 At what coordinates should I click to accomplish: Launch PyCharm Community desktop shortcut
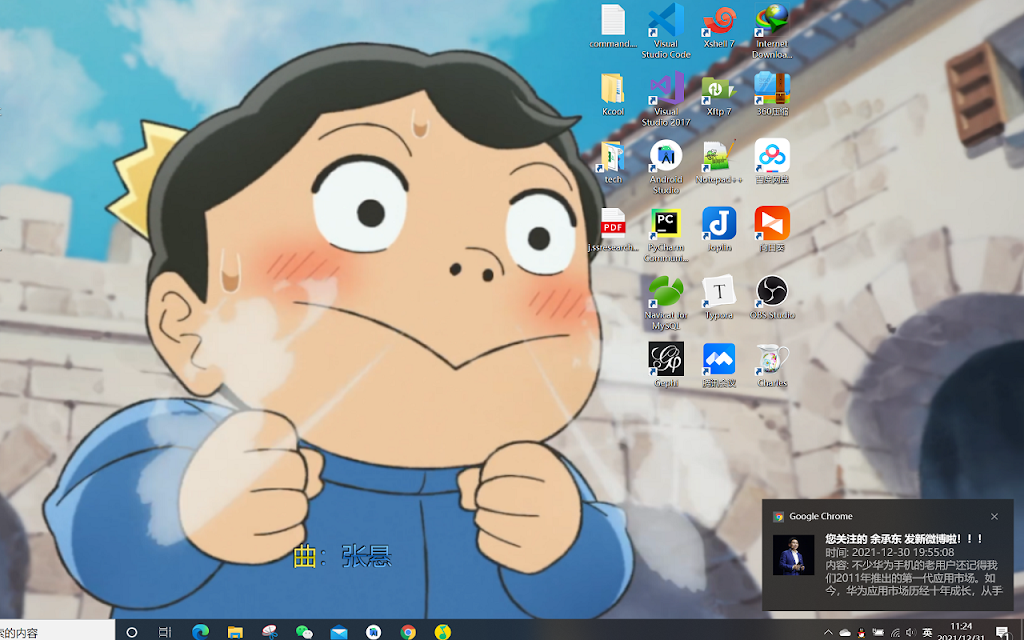pos(665,234)
